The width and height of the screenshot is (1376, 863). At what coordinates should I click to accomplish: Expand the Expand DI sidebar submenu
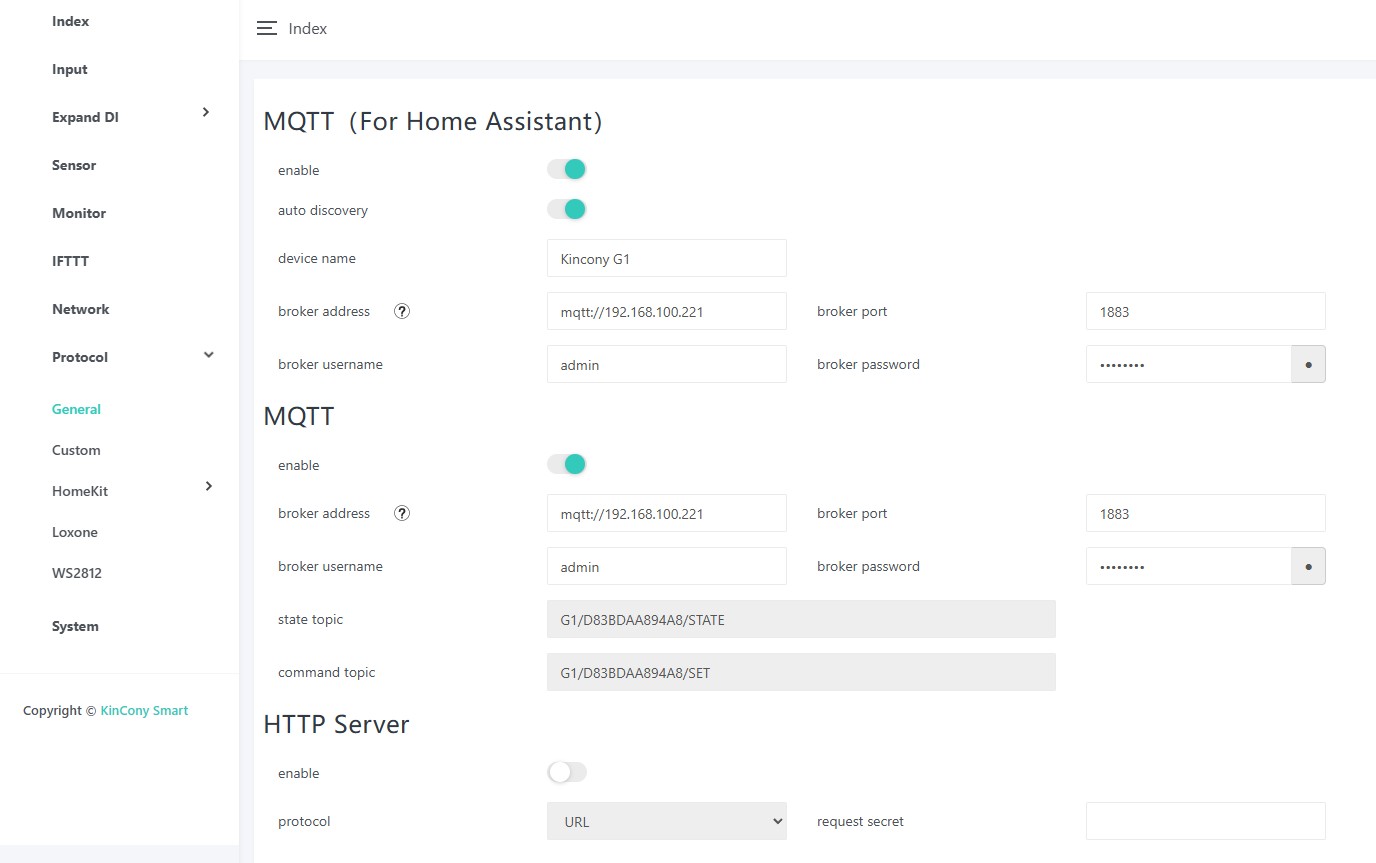206,113
